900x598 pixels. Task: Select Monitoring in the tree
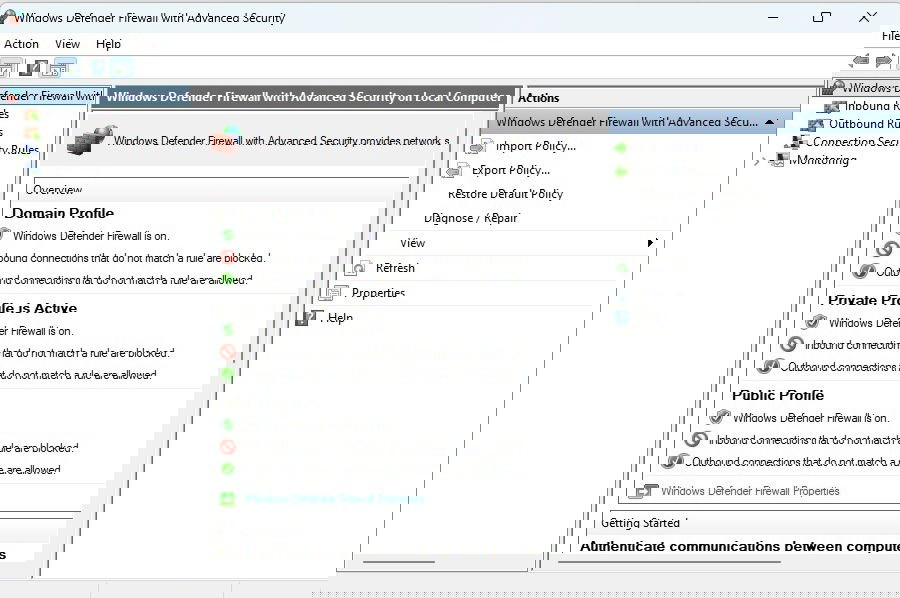[x=823, y=160]
